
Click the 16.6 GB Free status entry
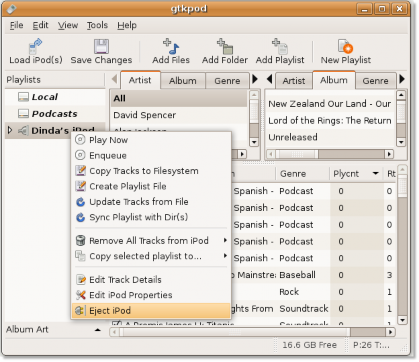(309, 345)
